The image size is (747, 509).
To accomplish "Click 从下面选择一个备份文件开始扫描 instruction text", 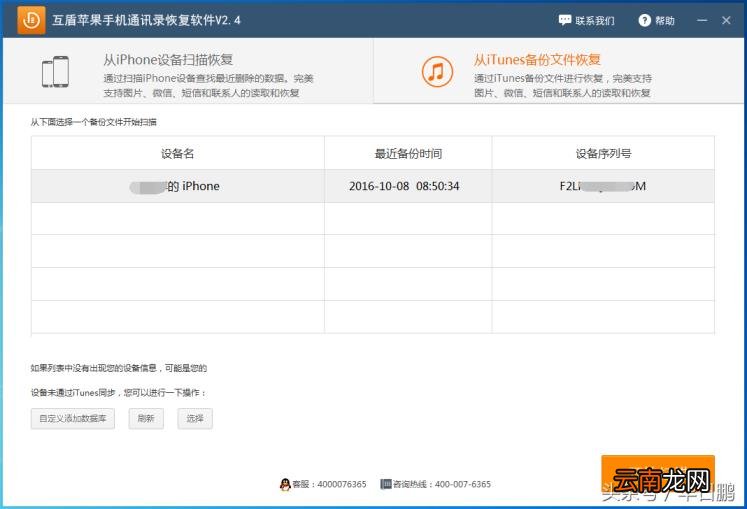I will [x=93, y=122].
